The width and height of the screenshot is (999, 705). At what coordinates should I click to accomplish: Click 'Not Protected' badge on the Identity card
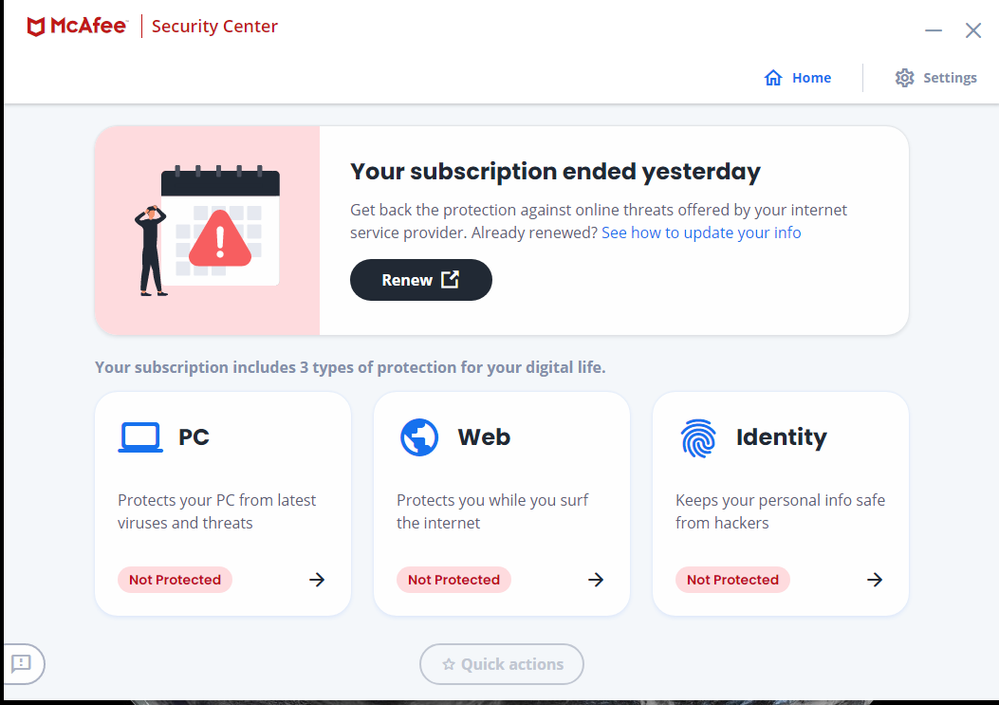[x=732, y=579]
